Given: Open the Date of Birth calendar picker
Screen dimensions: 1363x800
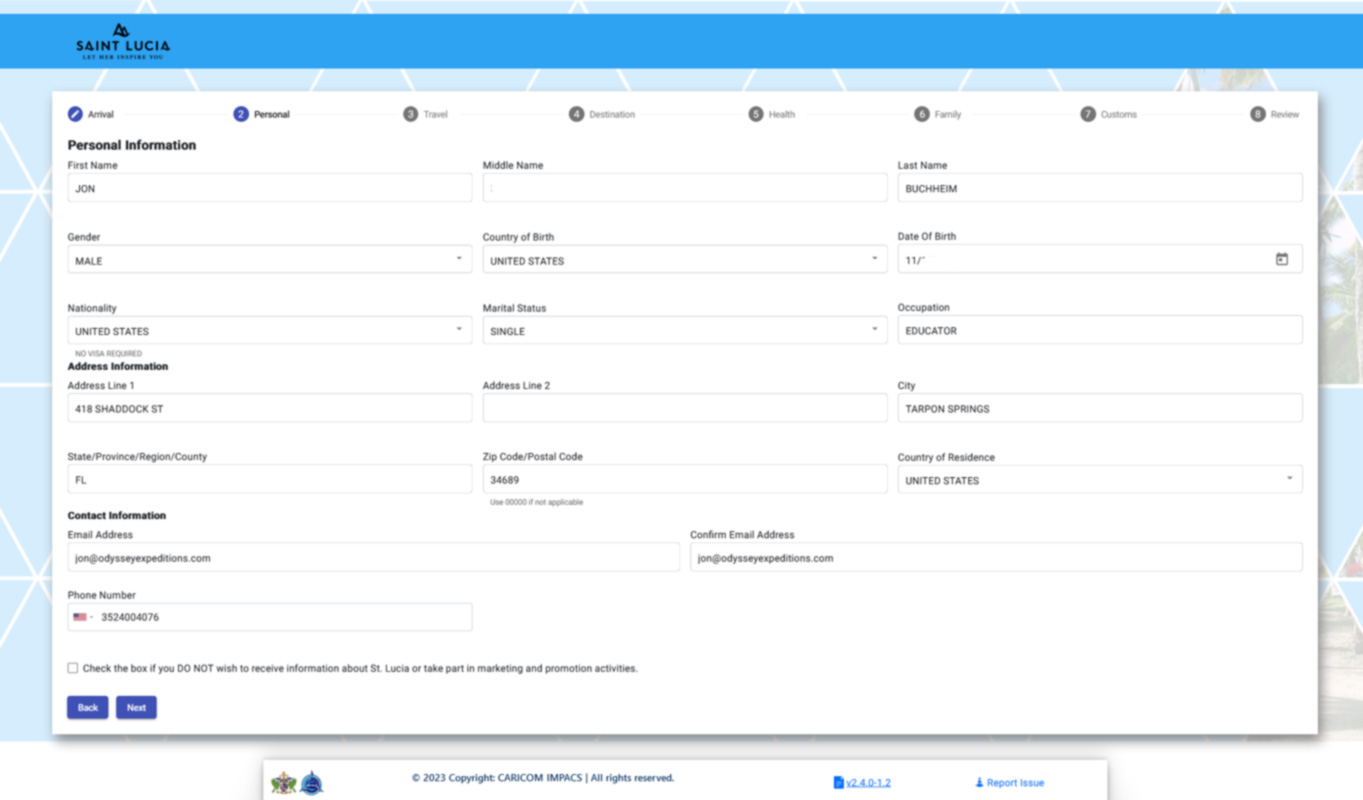Looking at the screenshot, I should (x=1281, y=260).
